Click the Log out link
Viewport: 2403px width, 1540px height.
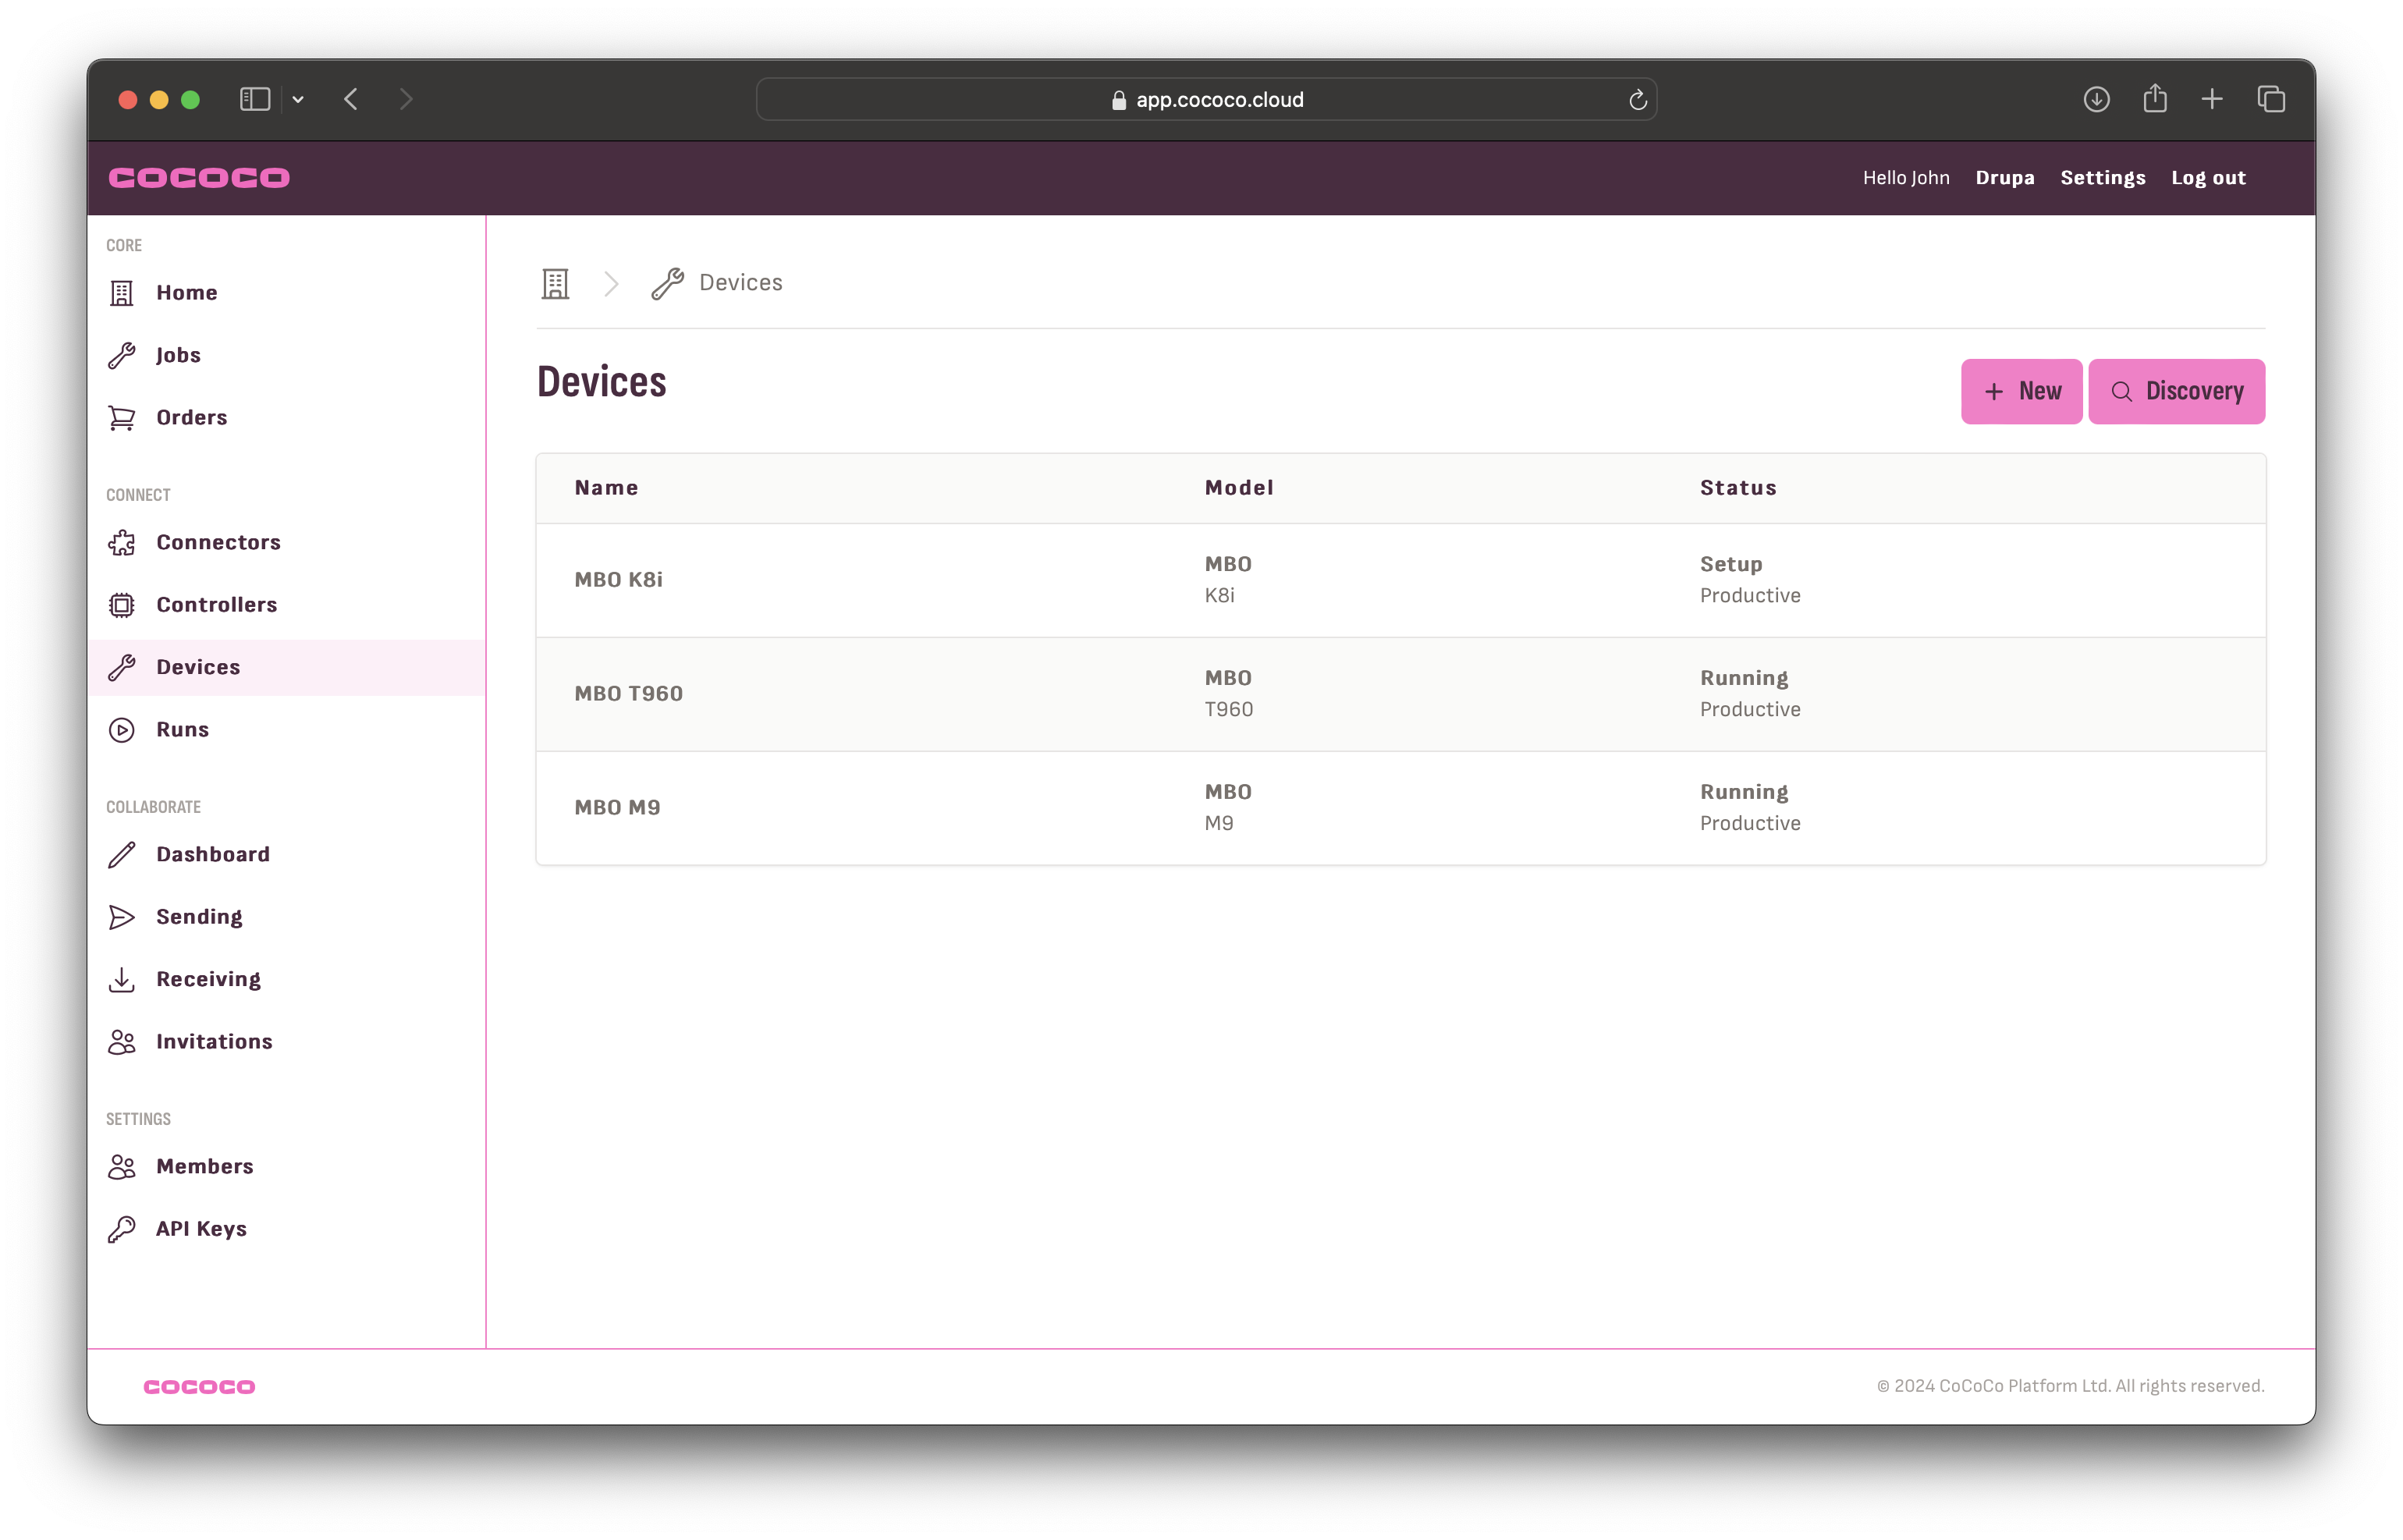point(2208,178)
